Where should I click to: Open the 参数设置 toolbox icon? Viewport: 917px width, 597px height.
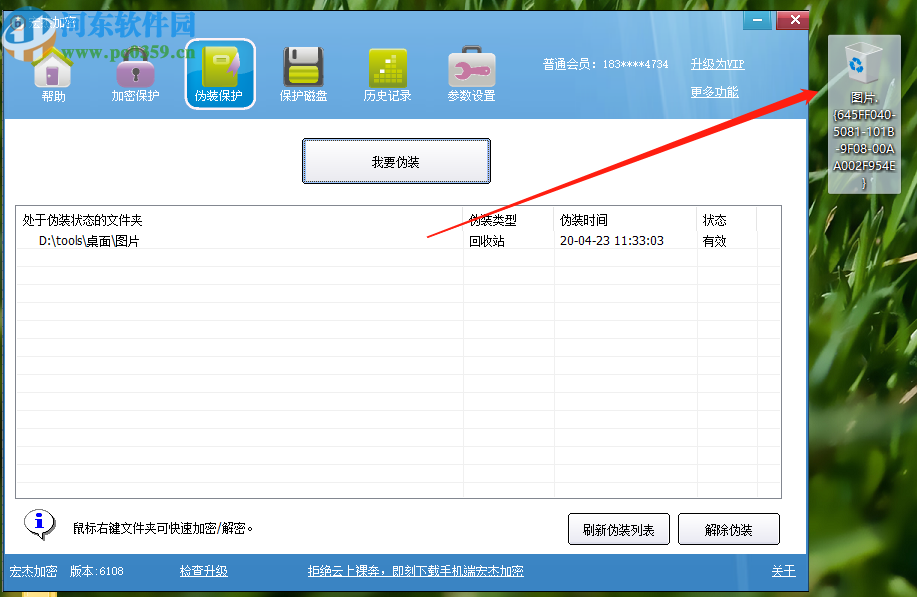pos(471,75)
